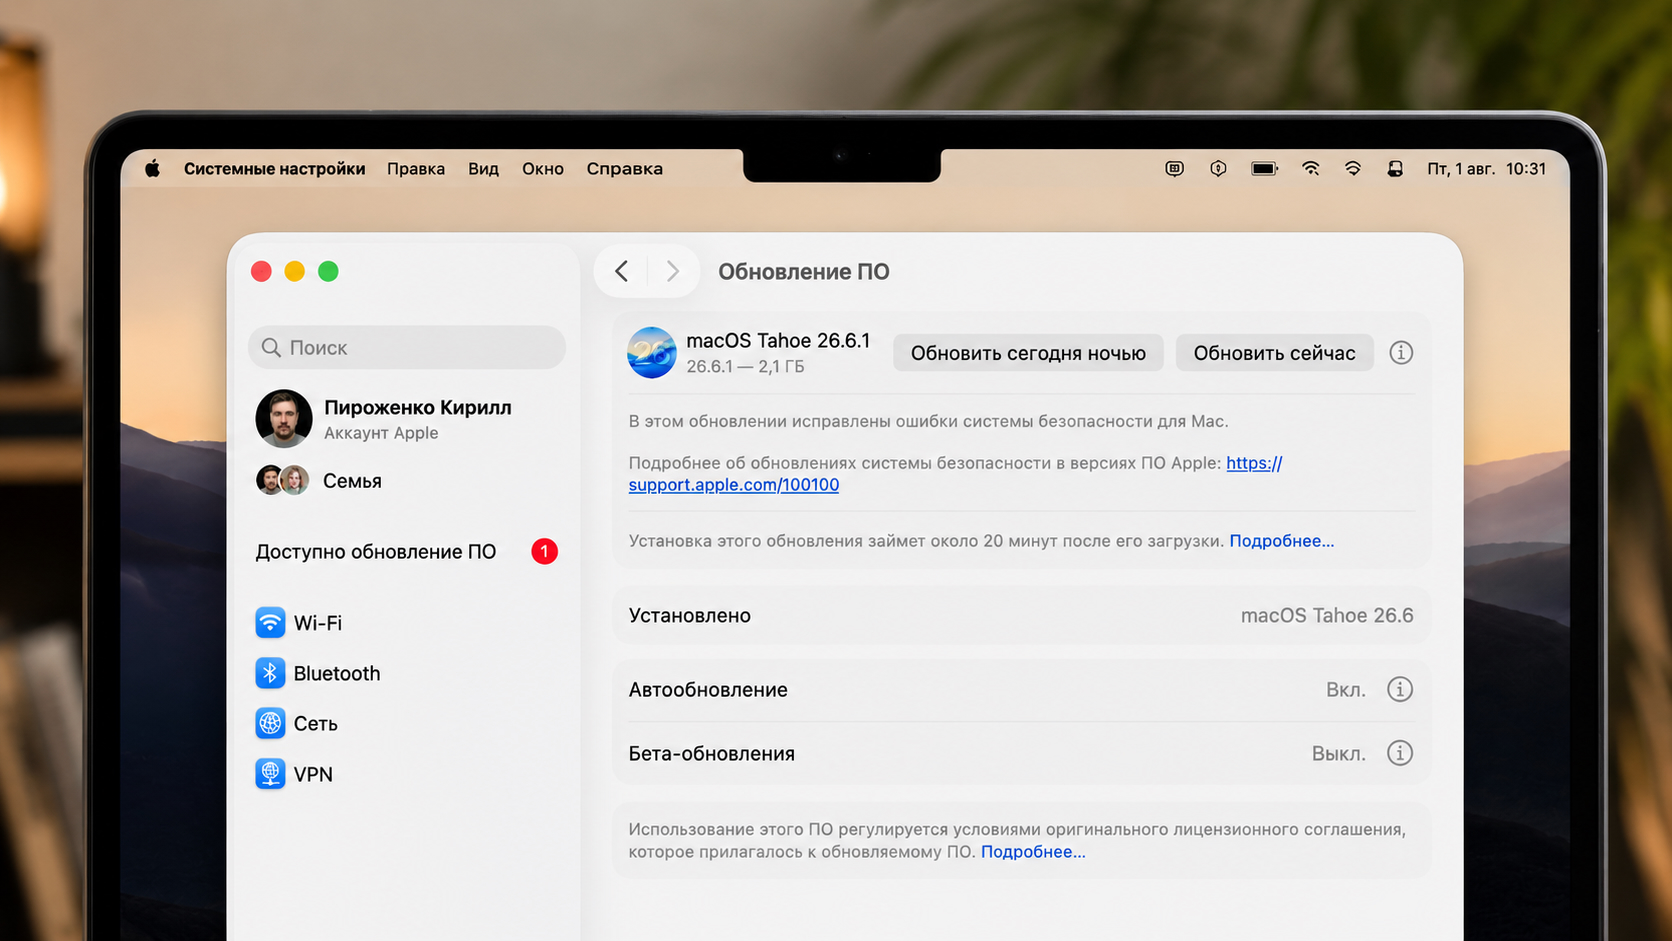
Task: Click the Bluetooth sidebar icon
Action: click(270, 673)
